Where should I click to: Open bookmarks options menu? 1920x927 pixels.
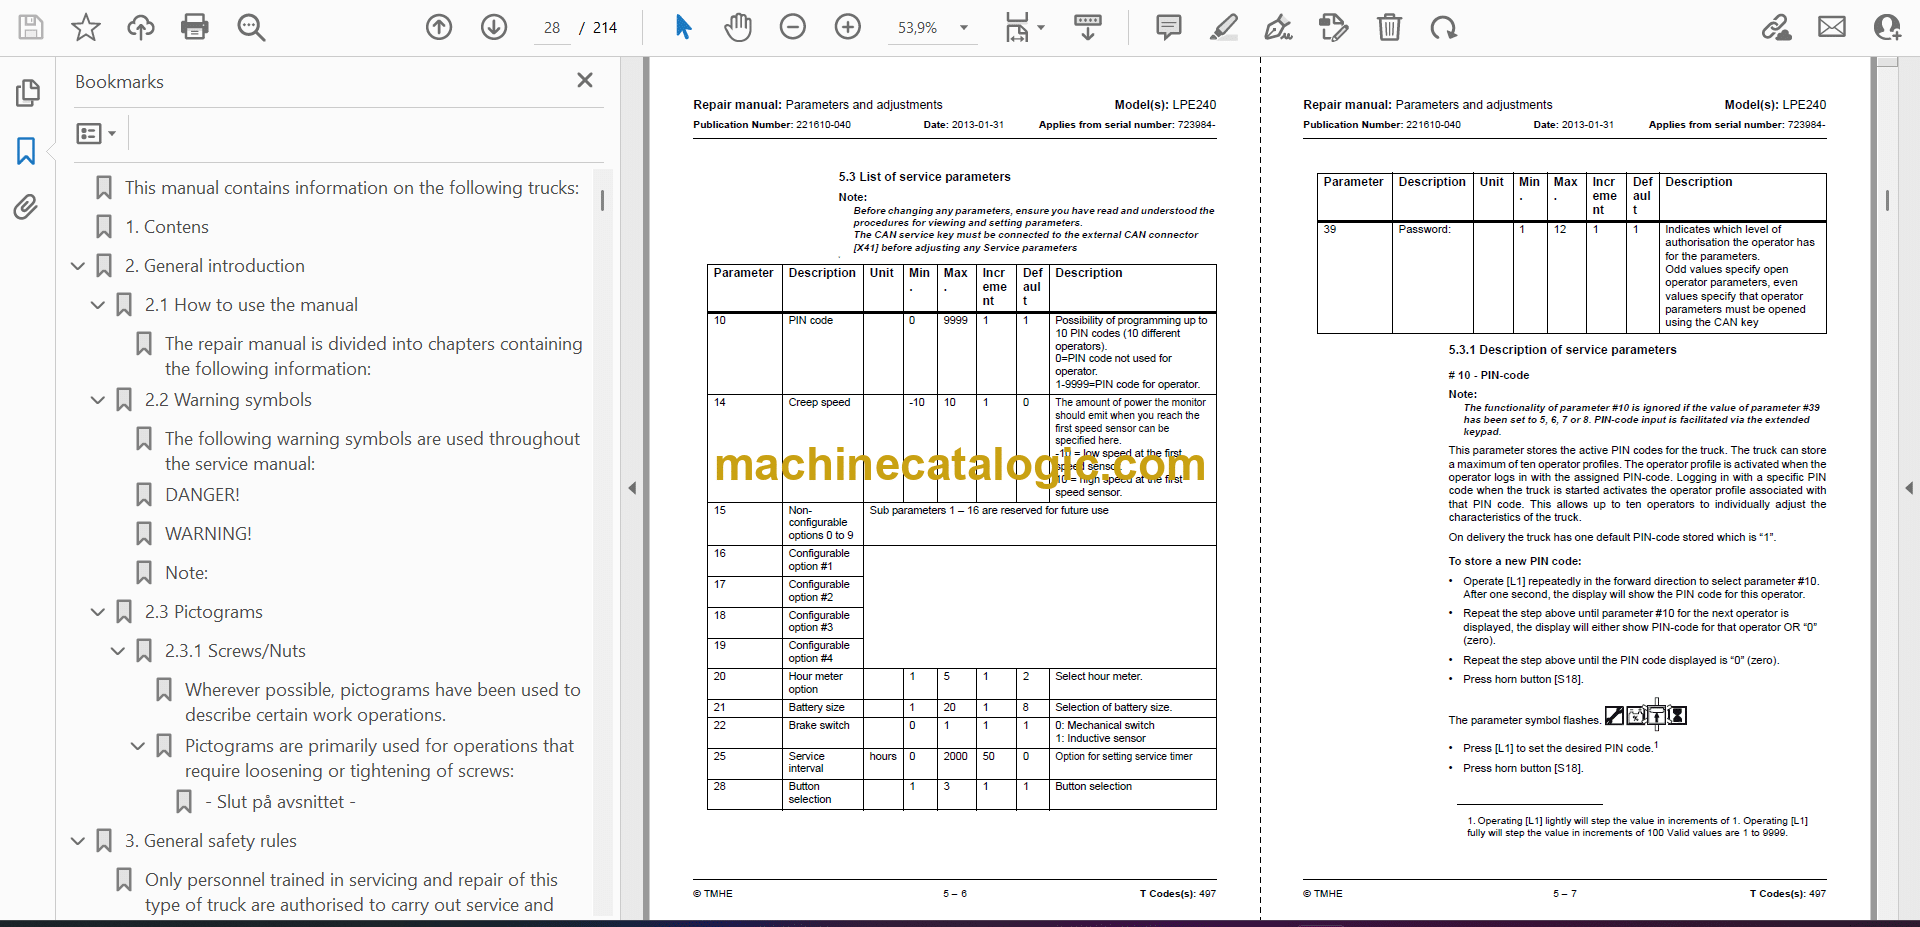(97, 133)
